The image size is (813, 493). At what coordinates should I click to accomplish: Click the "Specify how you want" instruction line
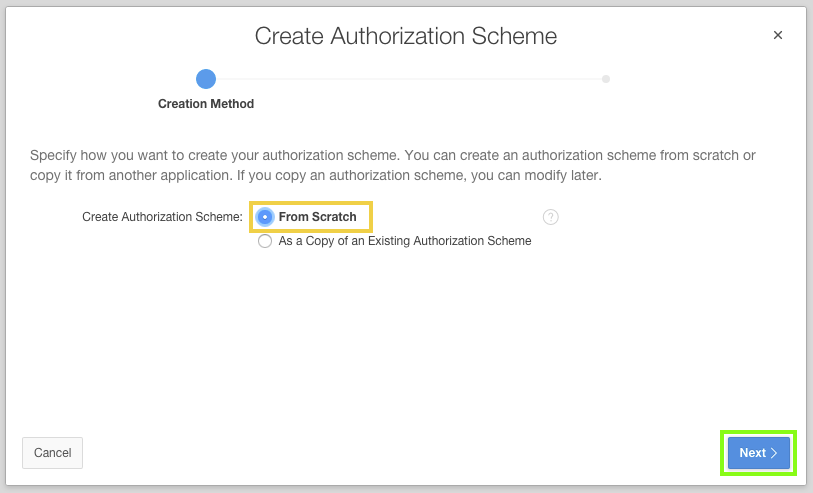(392, 156)
